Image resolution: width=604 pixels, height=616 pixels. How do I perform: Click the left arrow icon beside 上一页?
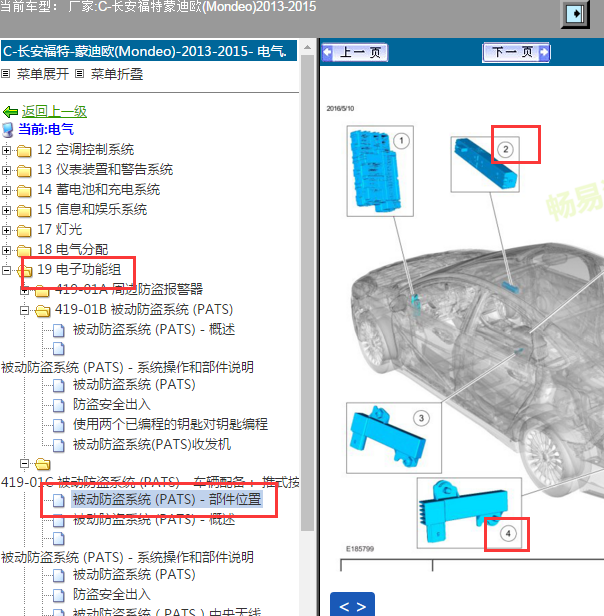point(327,52)
